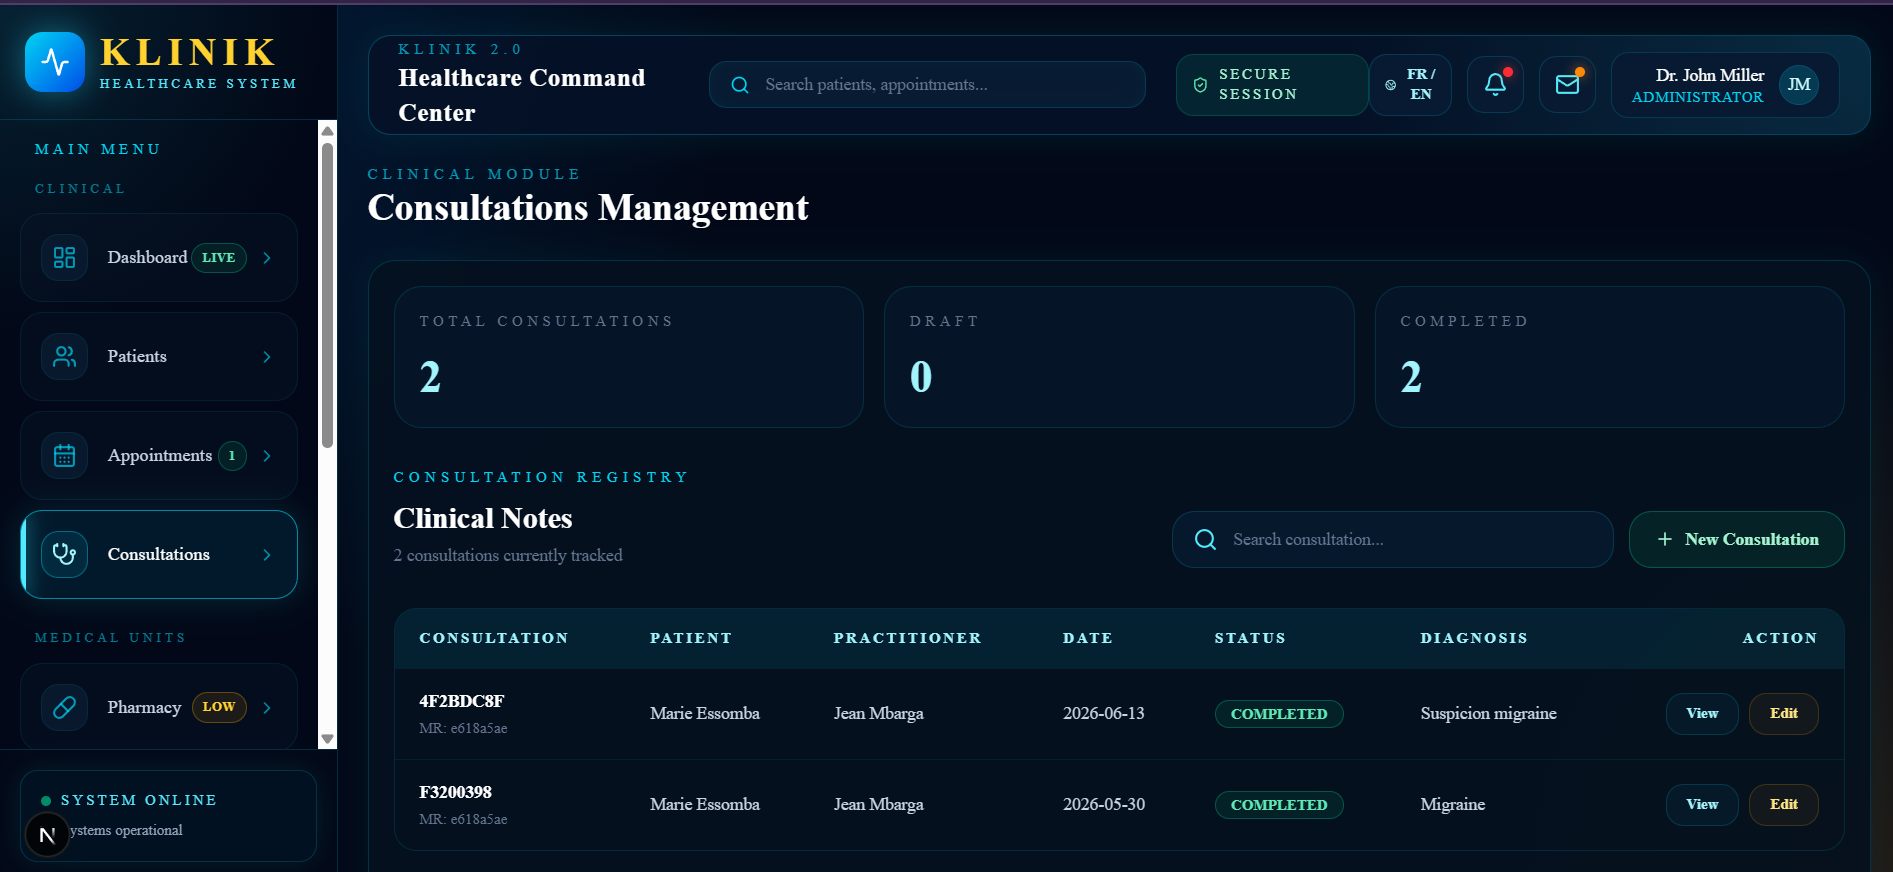Click Jean Mbarga in F3200398 row
1893x872 pixels.
click(x=879, y=805)
